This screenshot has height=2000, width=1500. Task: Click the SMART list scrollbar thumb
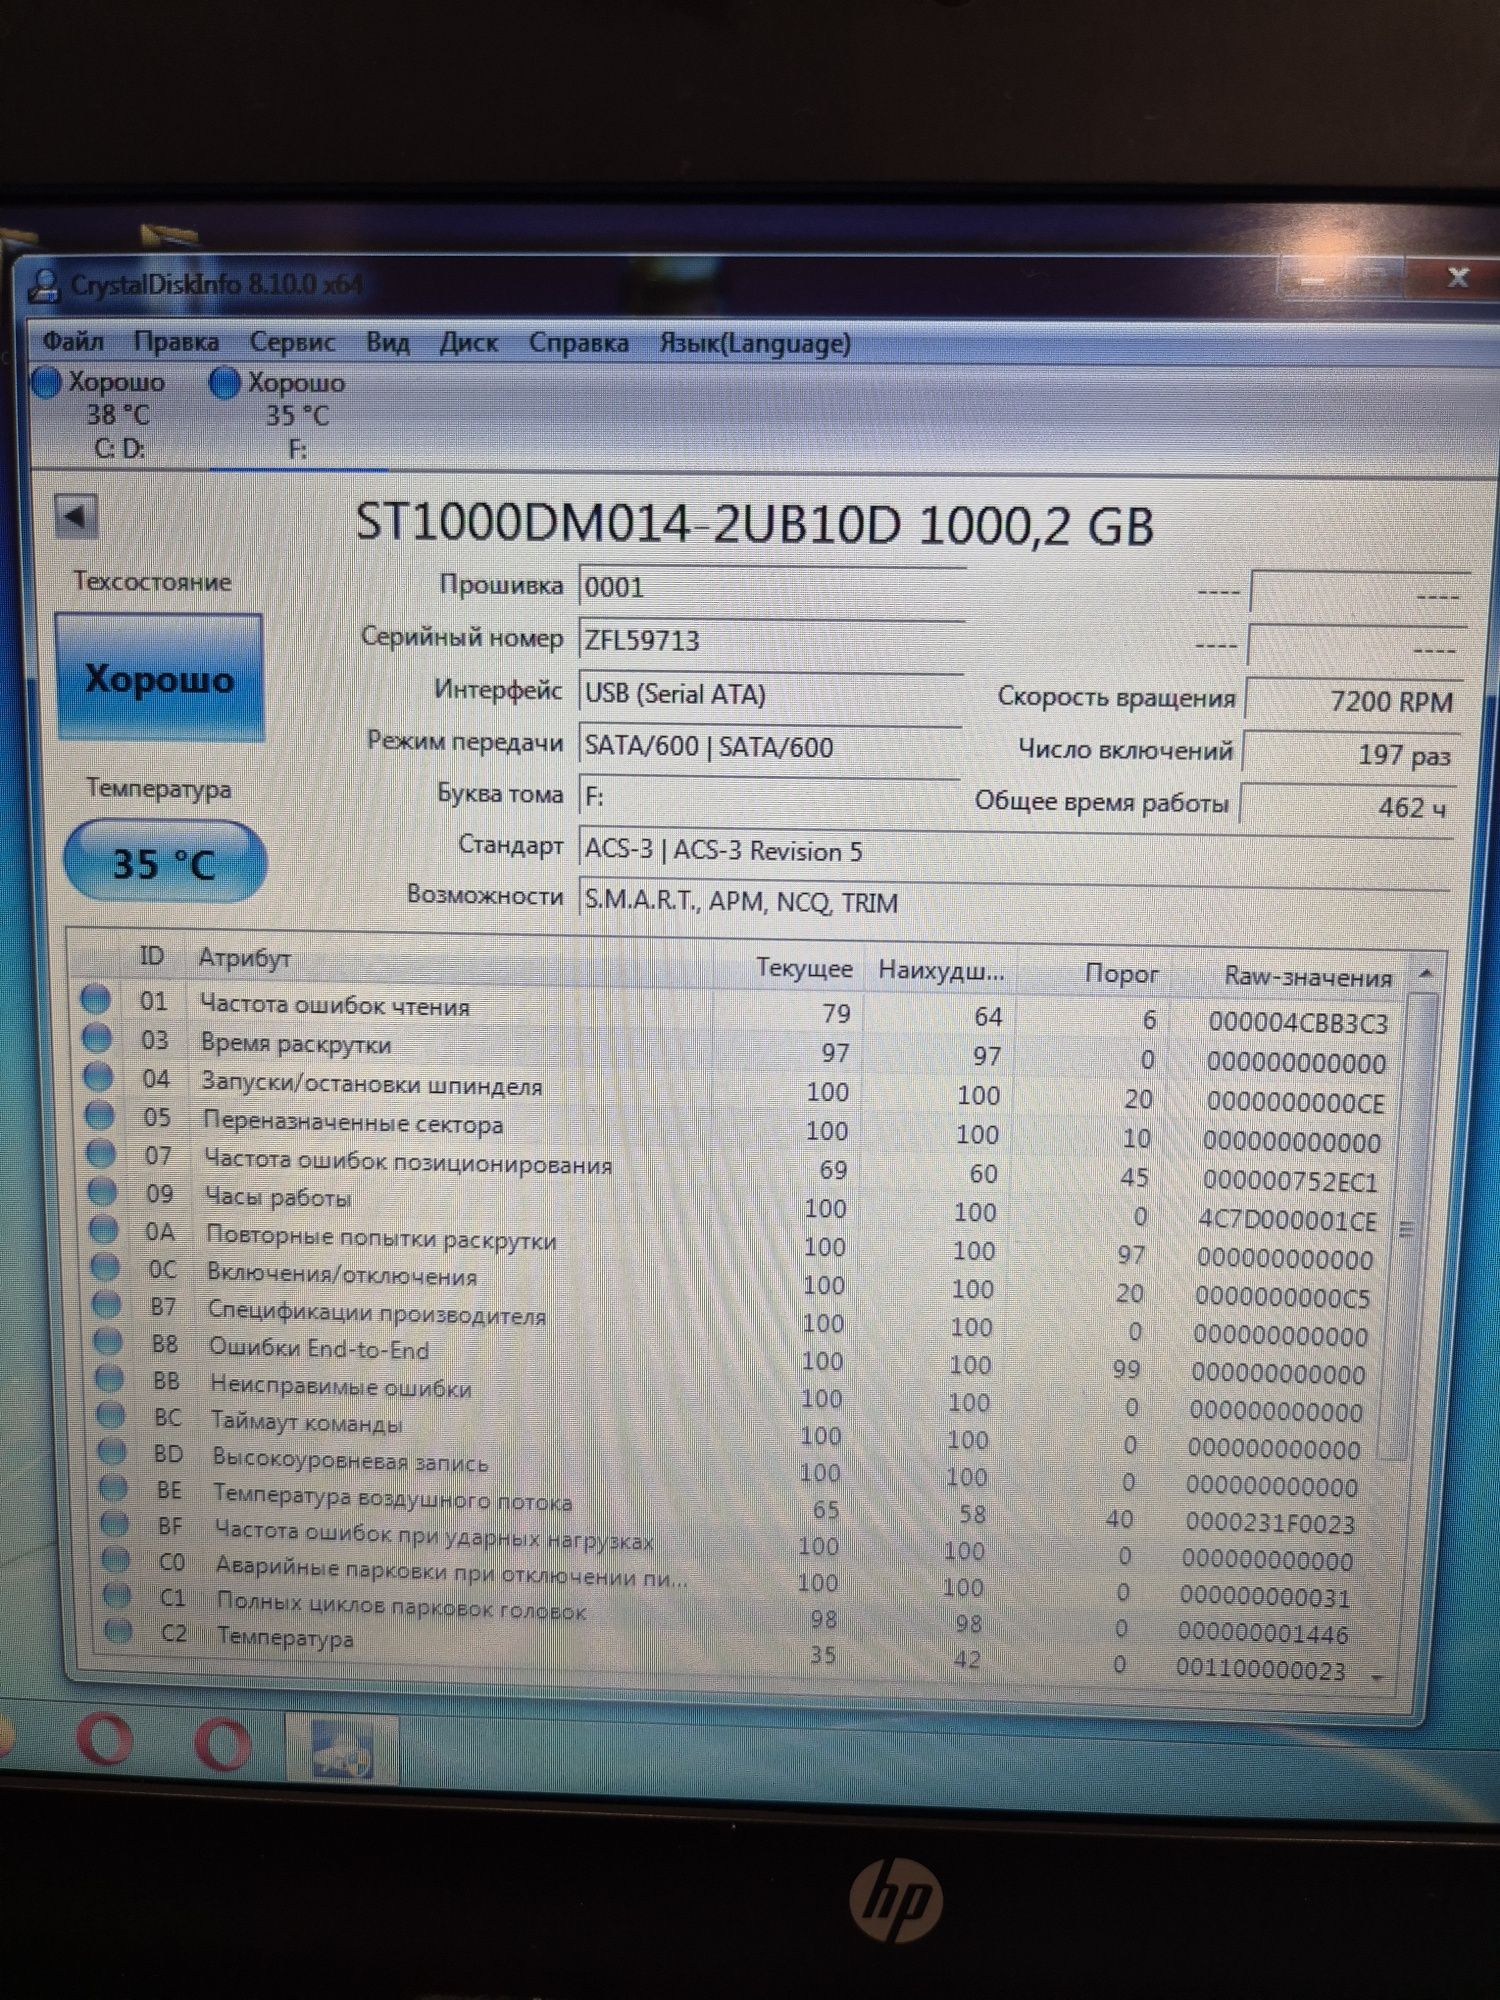pos(1406,1228)
